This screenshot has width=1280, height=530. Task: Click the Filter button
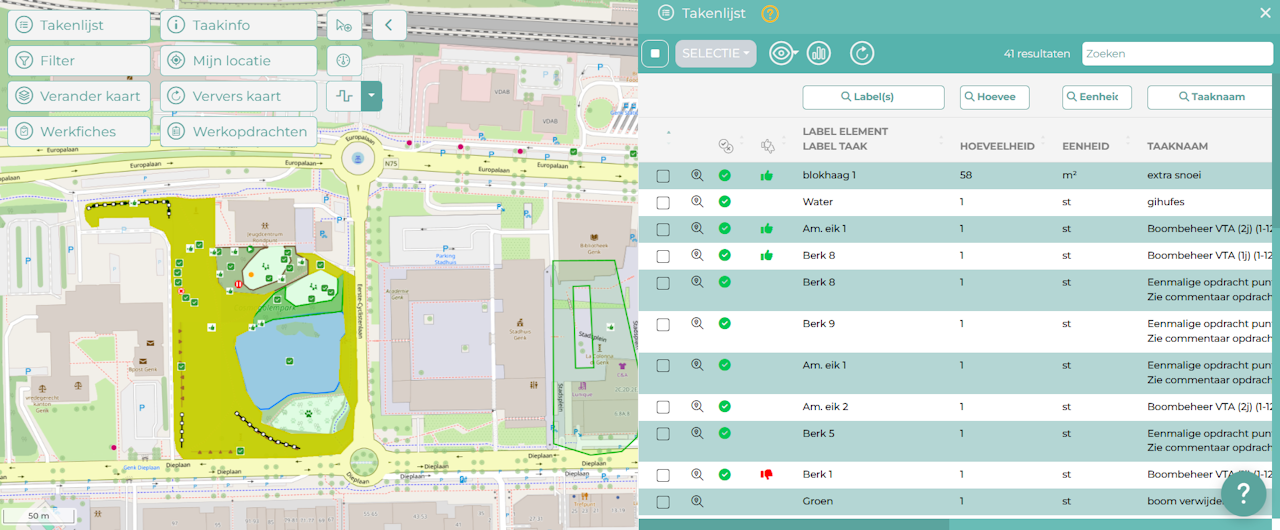coord(79,61)
